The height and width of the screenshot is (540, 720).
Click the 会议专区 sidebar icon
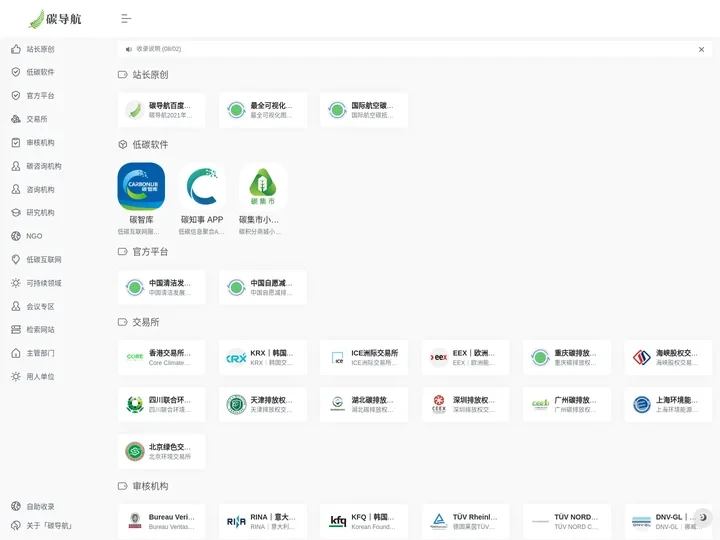[x=16, y=306]
